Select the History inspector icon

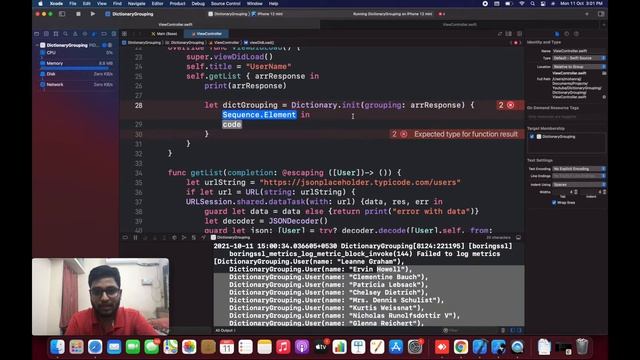tap(567, 34)
